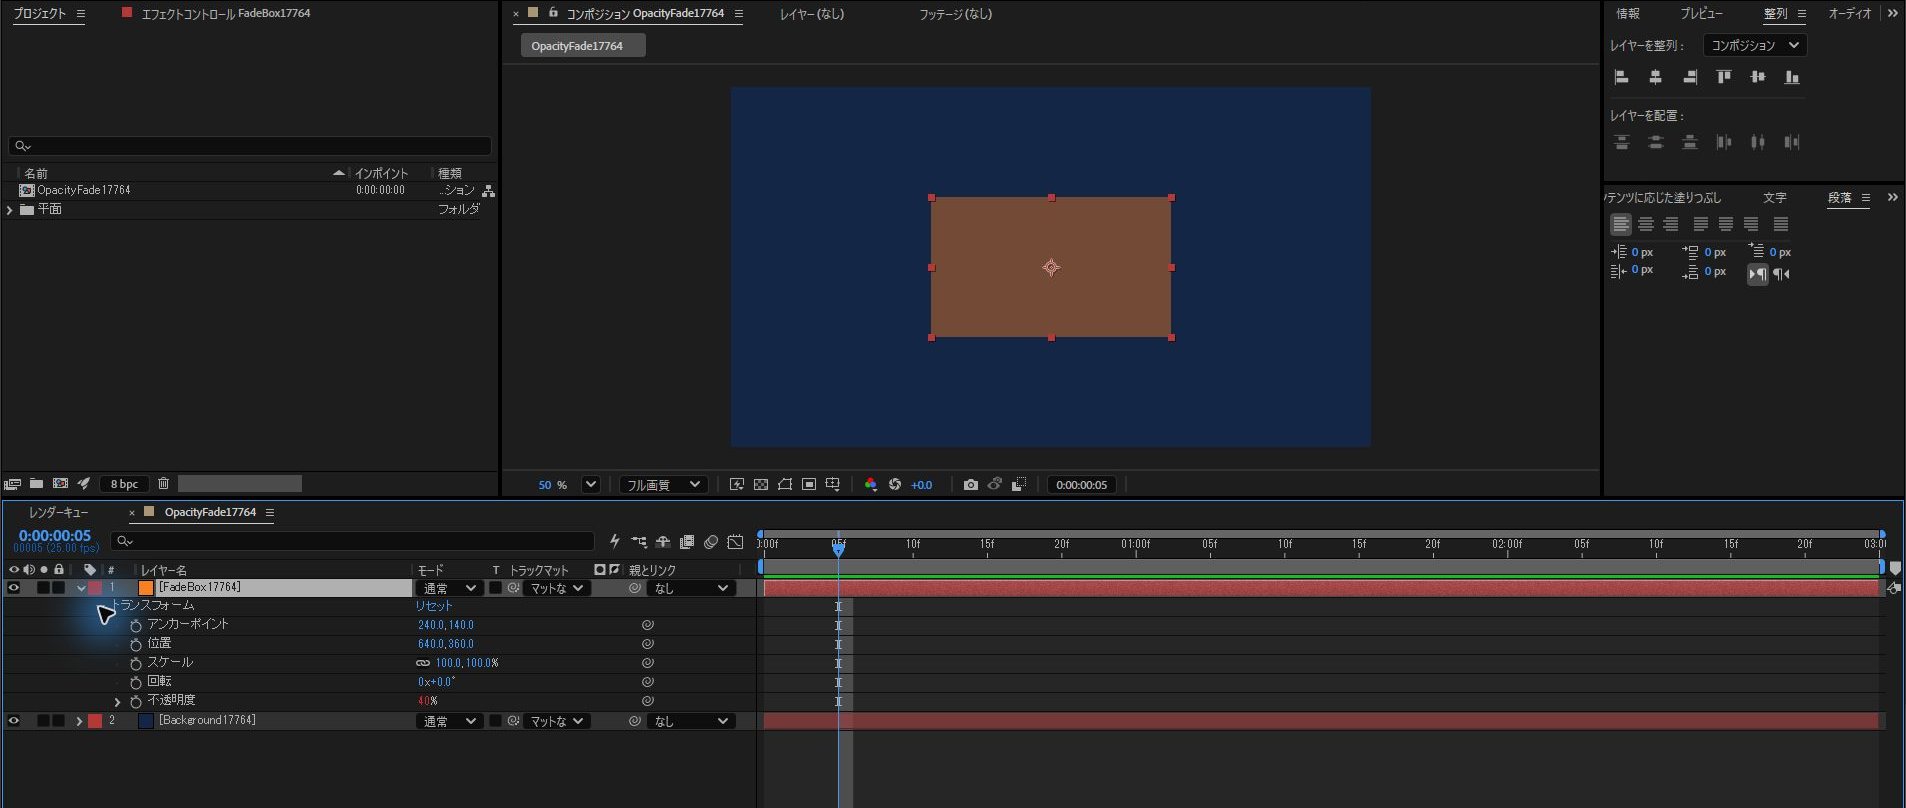
Task: Align layers to the top edge
Action: [x=1724, y=77]
